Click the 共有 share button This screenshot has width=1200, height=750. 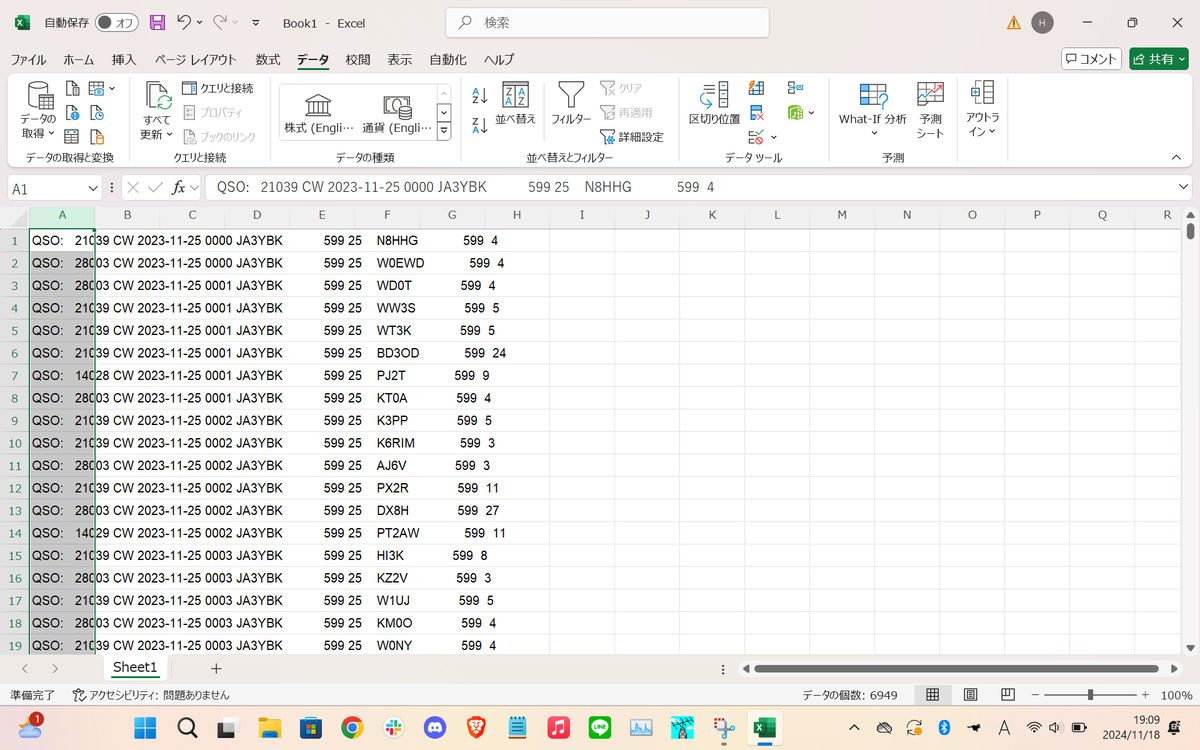pyautogui.click(x=1159, y=59)
